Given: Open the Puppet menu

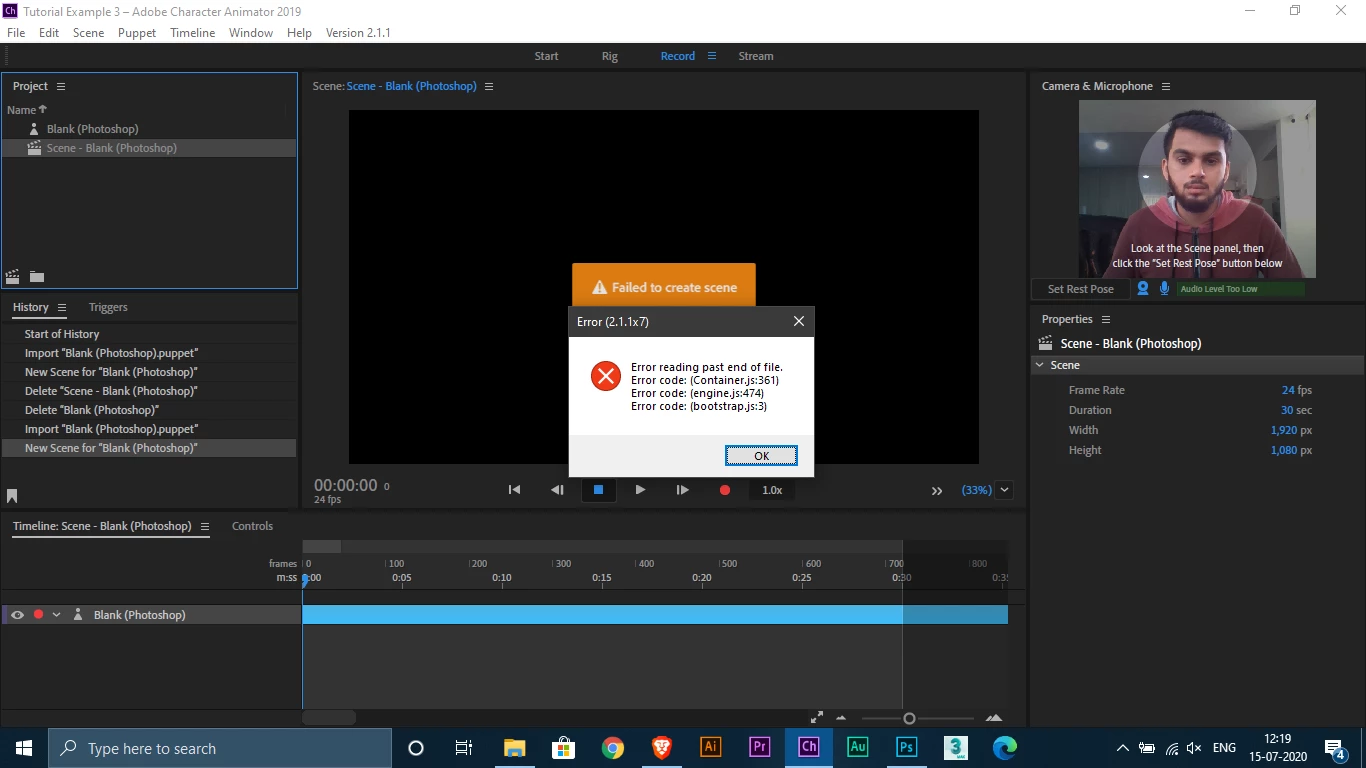Looking at the screenshot, I should (x=137, y=32).
